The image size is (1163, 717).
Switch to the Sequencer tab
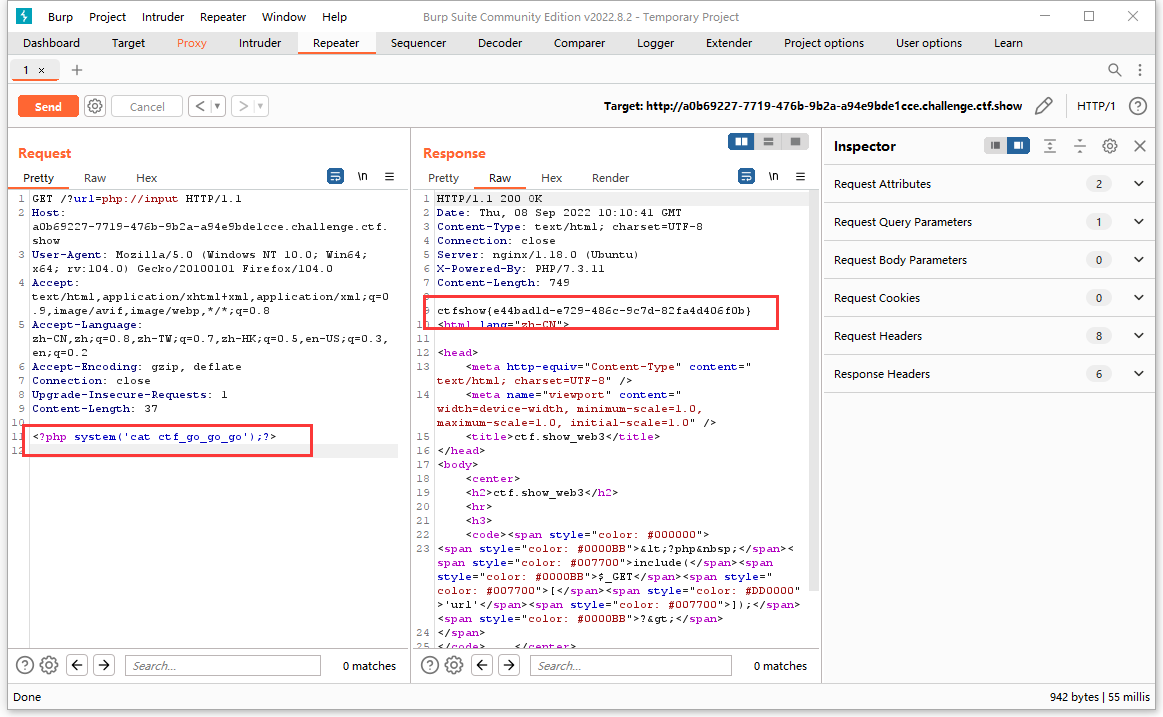coord(418,43)
